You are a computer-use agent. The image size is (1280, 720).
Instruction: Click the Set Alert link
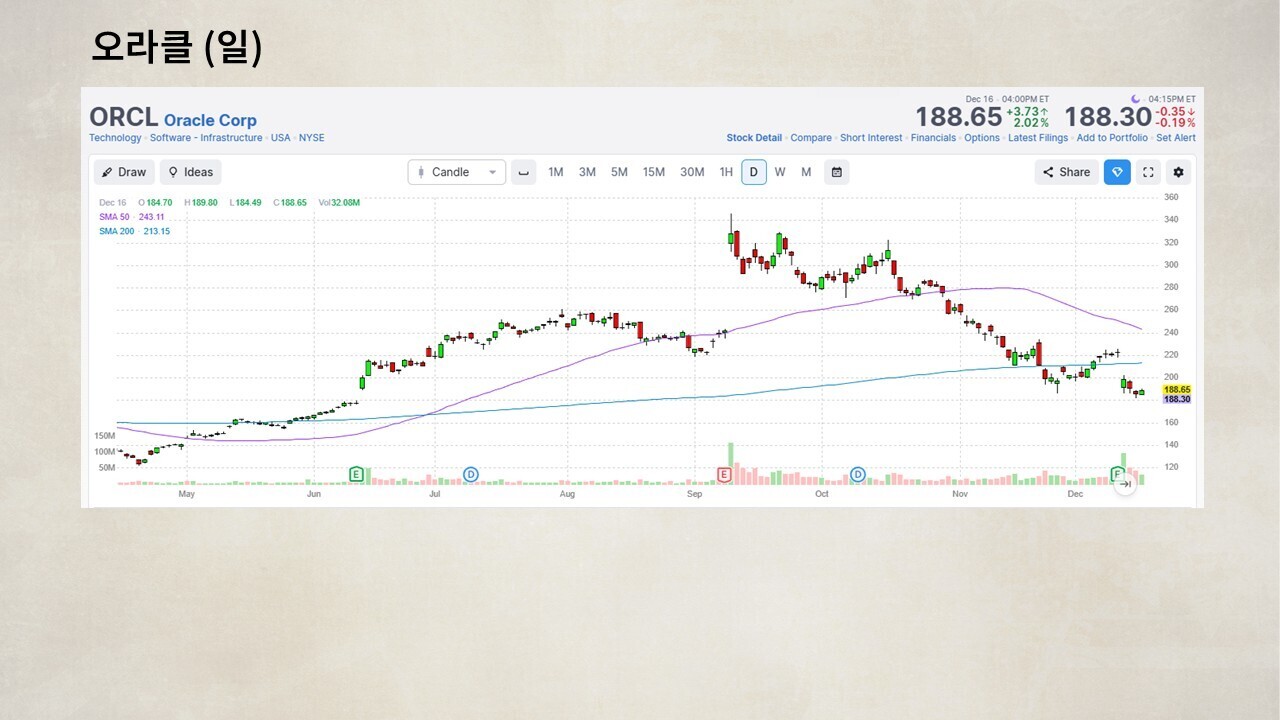click(x=1176, y=138)
